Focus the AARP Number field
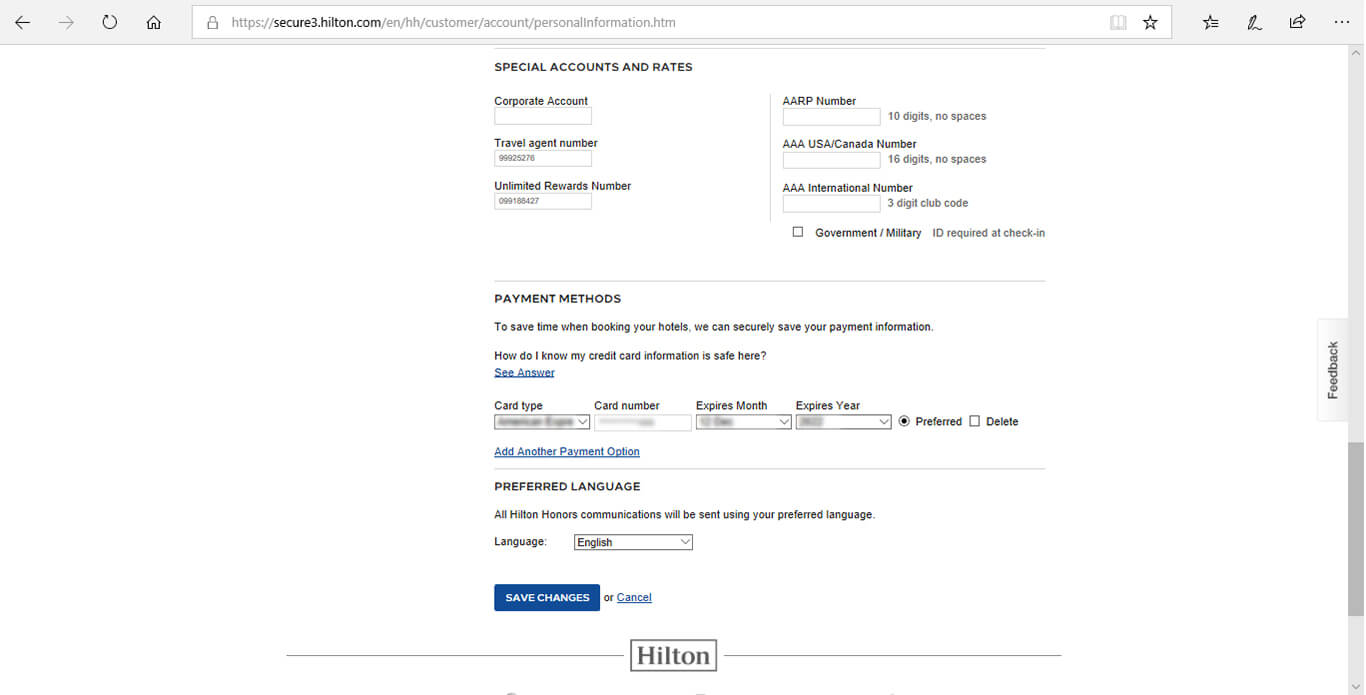This screenshot has height=695, width=1366. 832,116
